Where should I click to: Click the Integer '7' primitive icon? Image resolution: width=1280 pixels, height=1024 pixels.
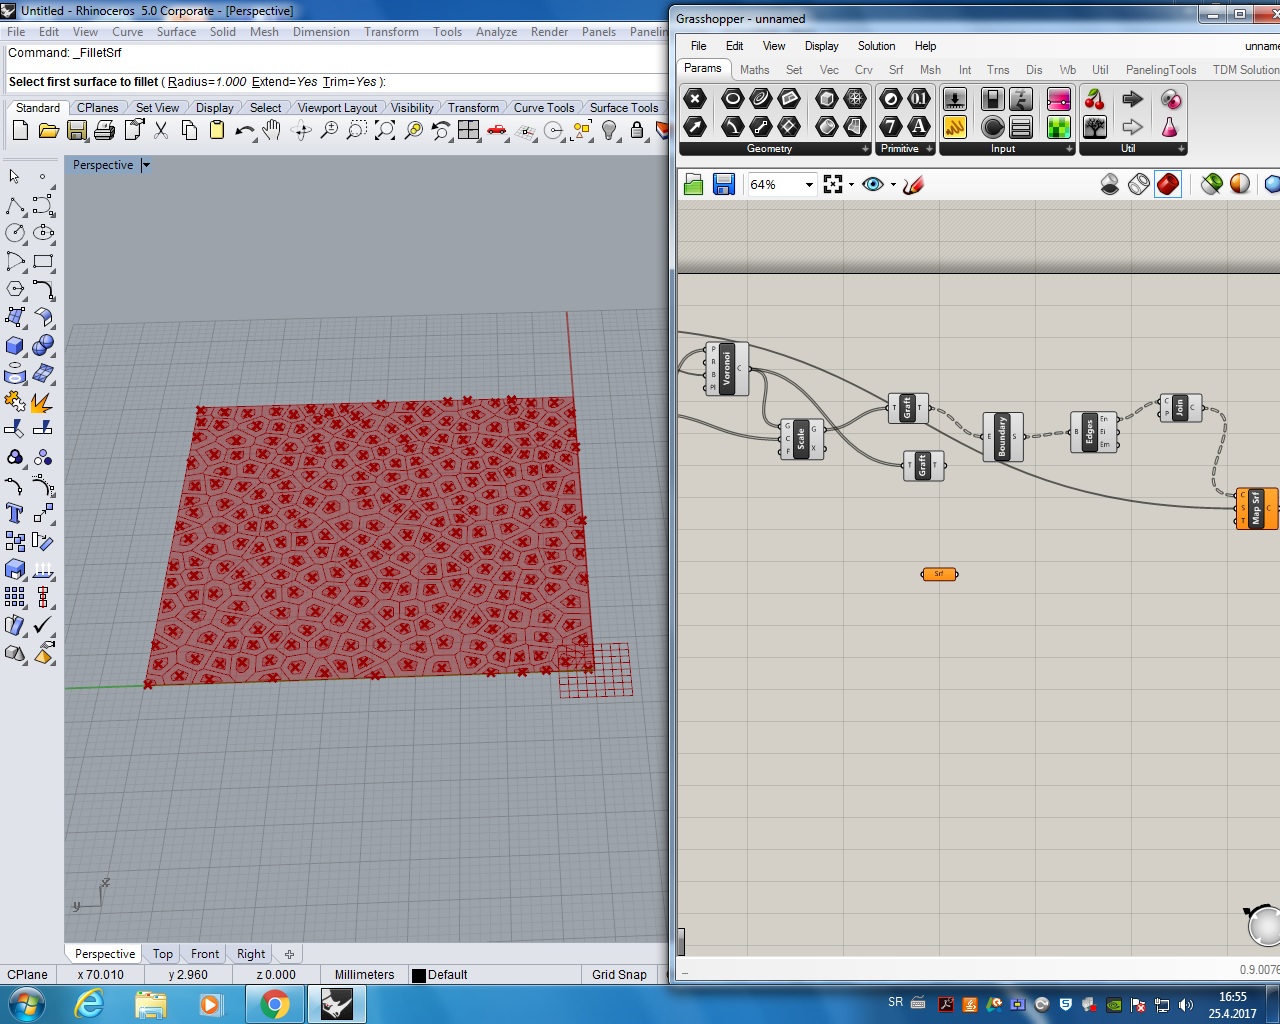point(891,126)
